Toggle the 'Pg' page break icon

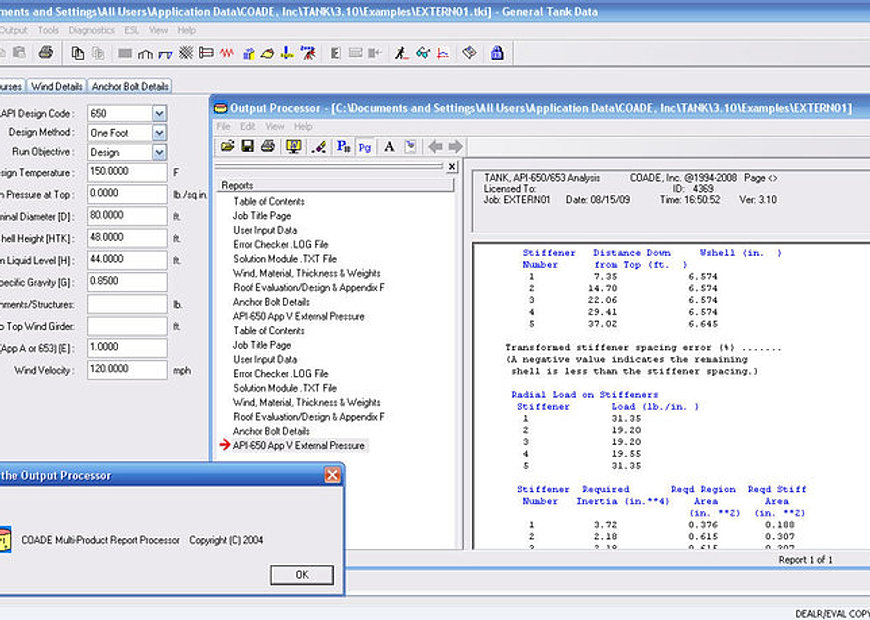pos(365,146)
